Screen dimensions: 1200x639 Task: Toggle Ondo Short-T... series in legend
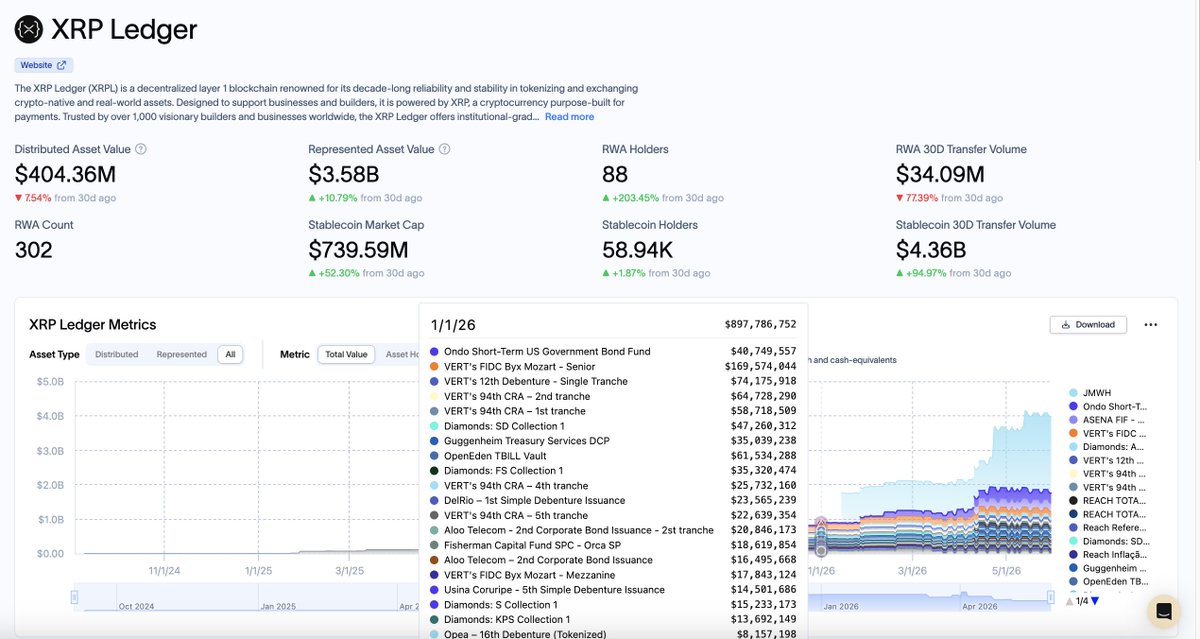pos(1107,407)
